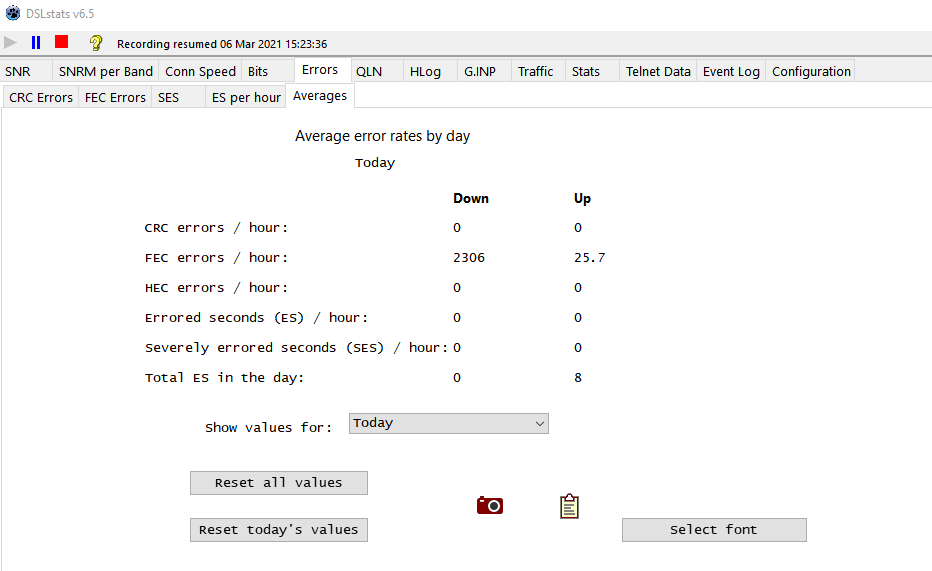The image size is (932, 571).
Task: Click the Reset all values button
Action: 279,483
